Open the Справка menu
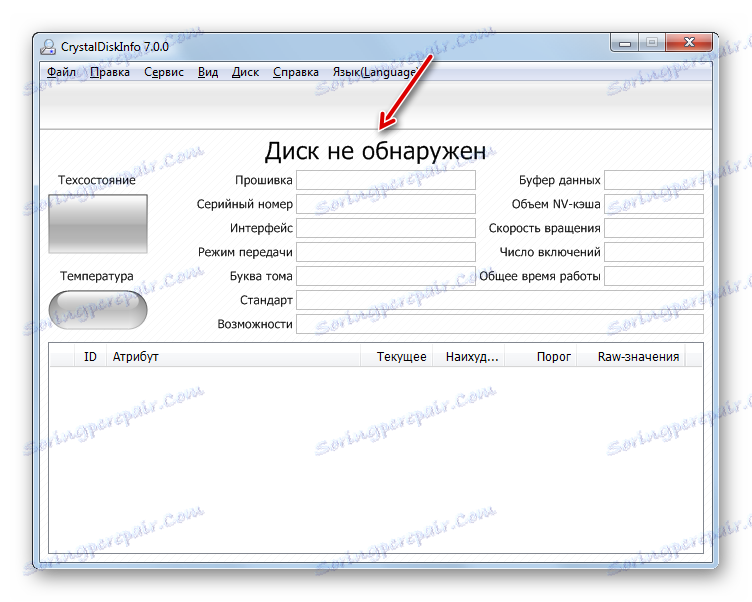Screen dimensions: 752x602 tap(295, 72)
